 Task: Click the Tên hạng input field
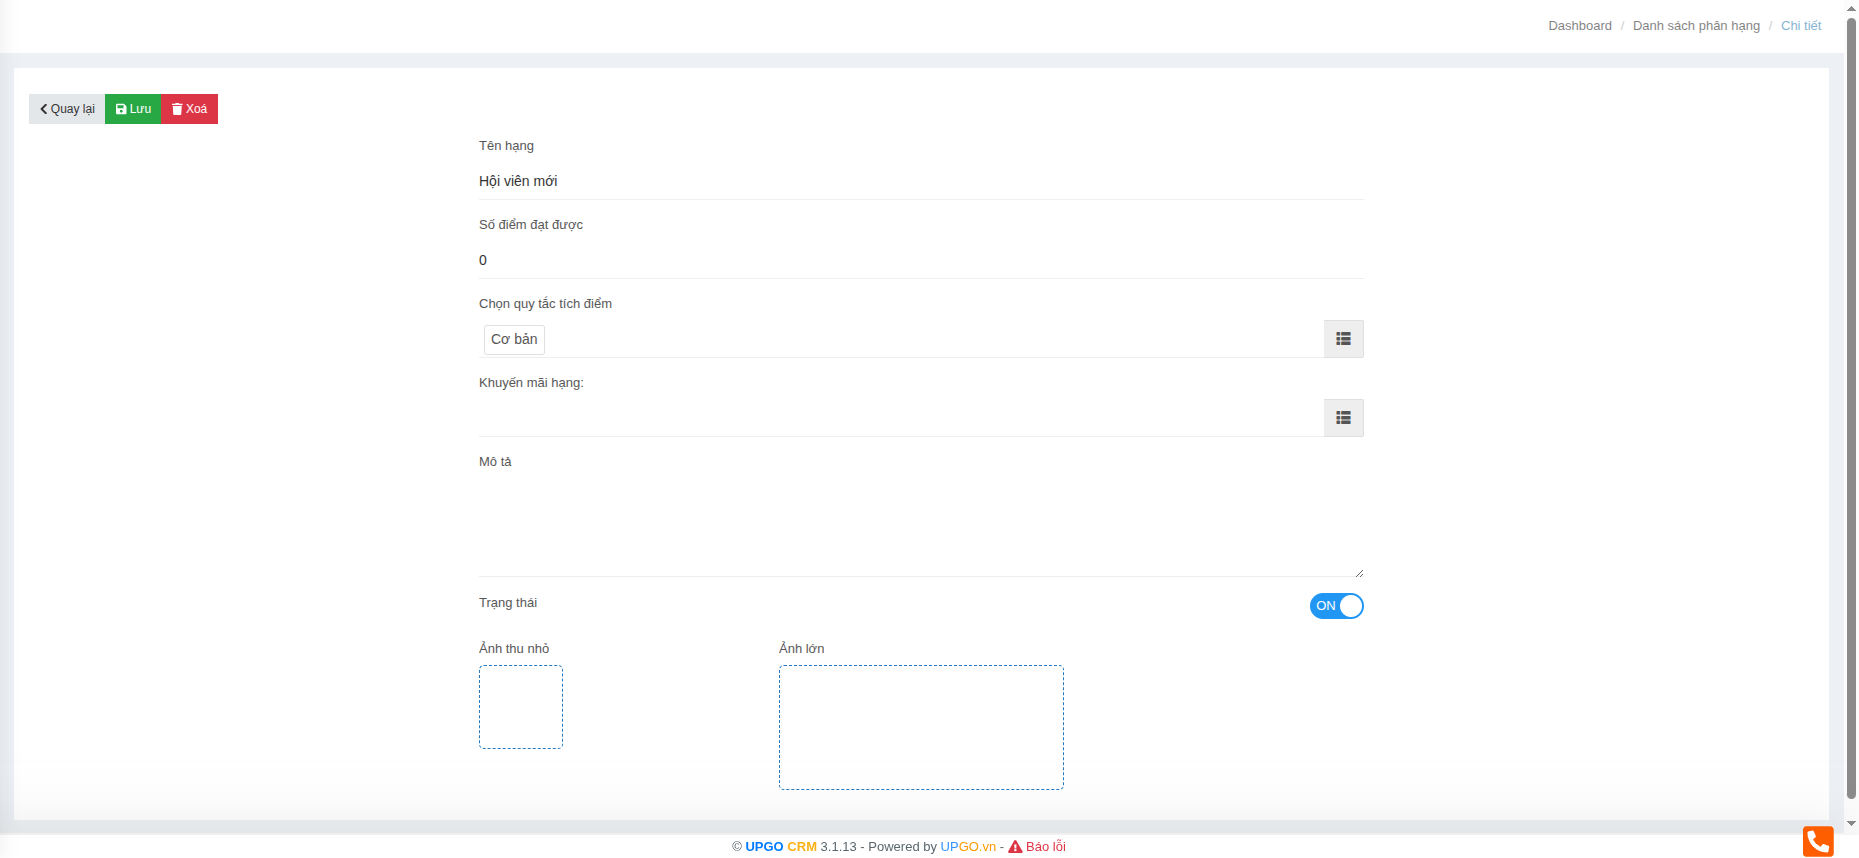[920, 181]
